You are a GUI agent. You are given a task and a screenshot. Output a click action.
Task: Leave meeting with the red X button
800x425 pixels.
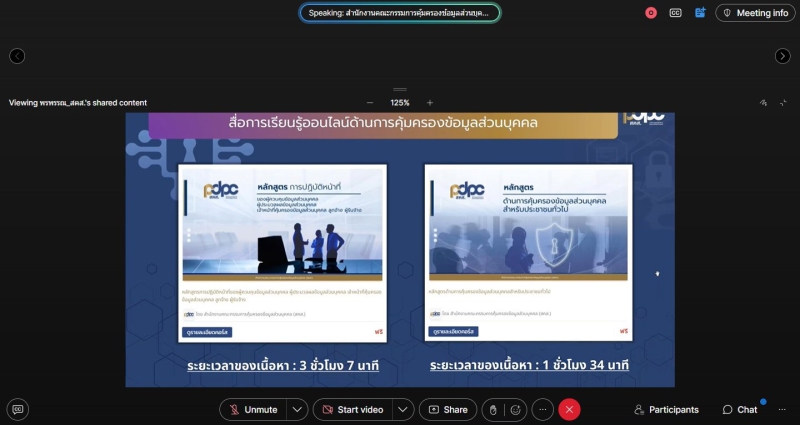click(x=569, y=409)
